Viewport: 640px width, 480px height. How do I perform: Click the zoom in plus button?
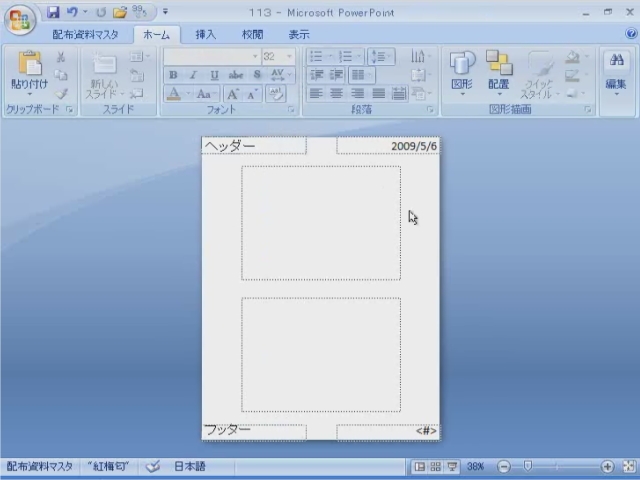pos(607,467)
